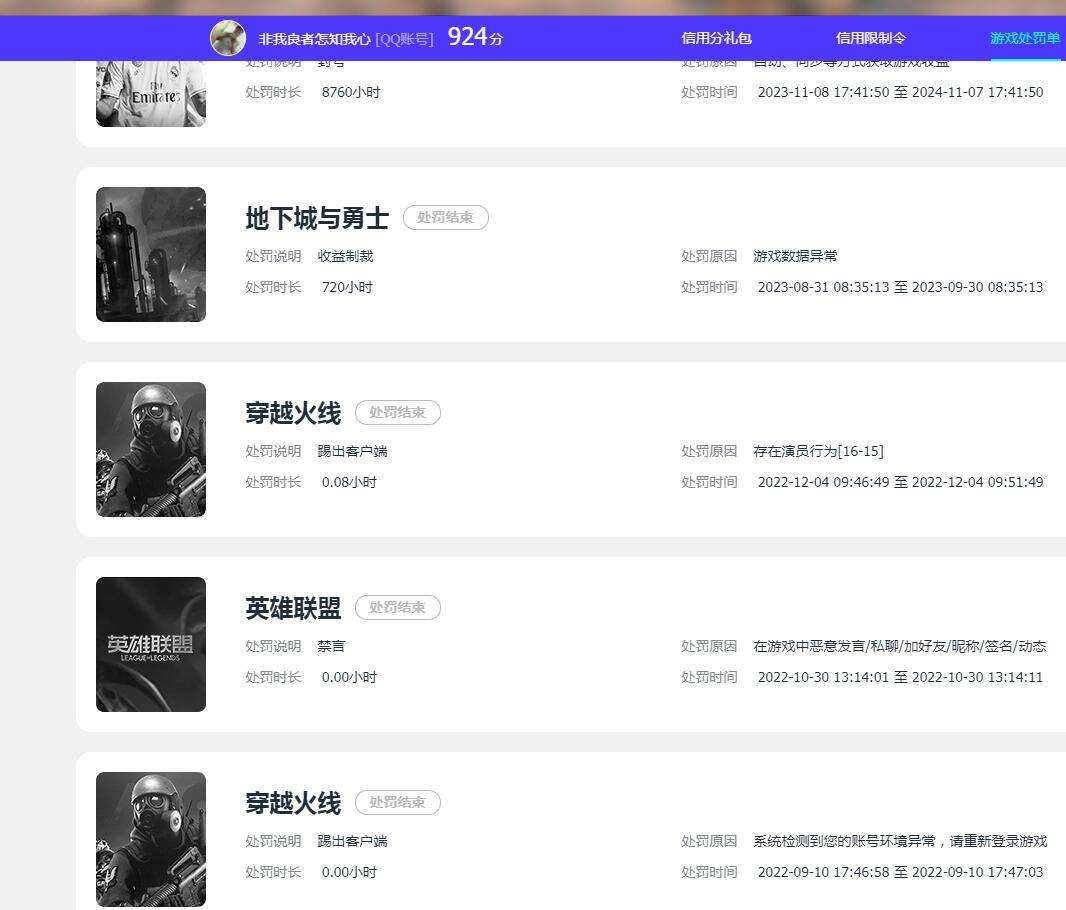
Task: Click the 924分 credit score
Action: 475,37
